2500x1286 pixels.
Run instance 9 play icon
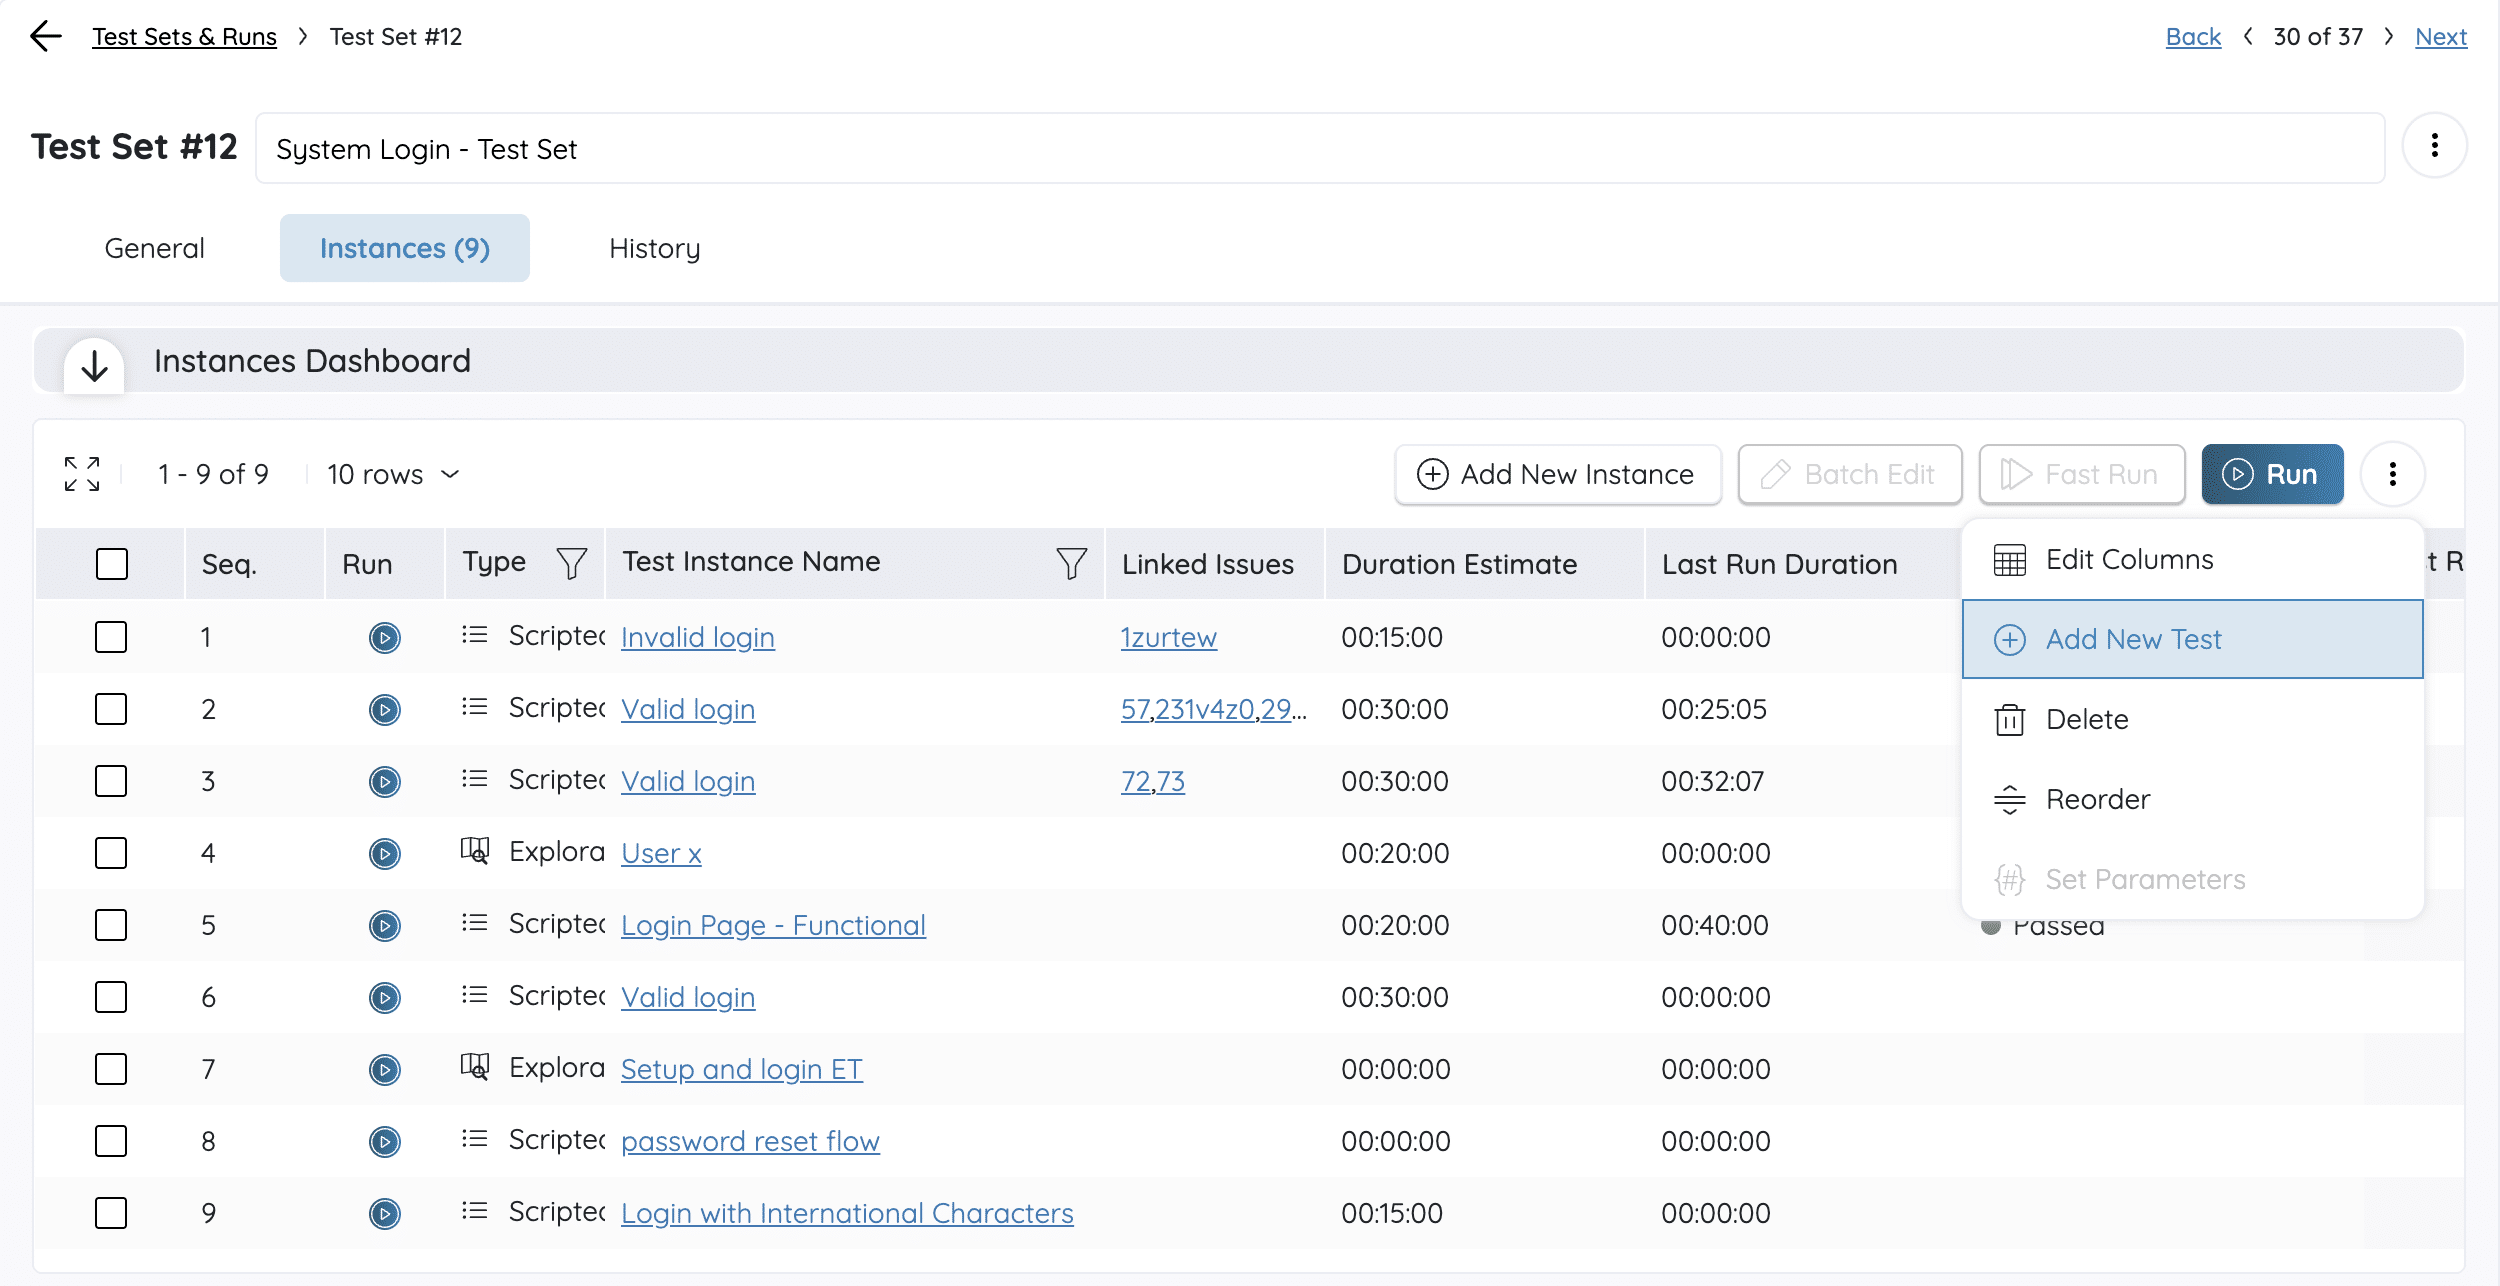click(x=384, y=1213)
